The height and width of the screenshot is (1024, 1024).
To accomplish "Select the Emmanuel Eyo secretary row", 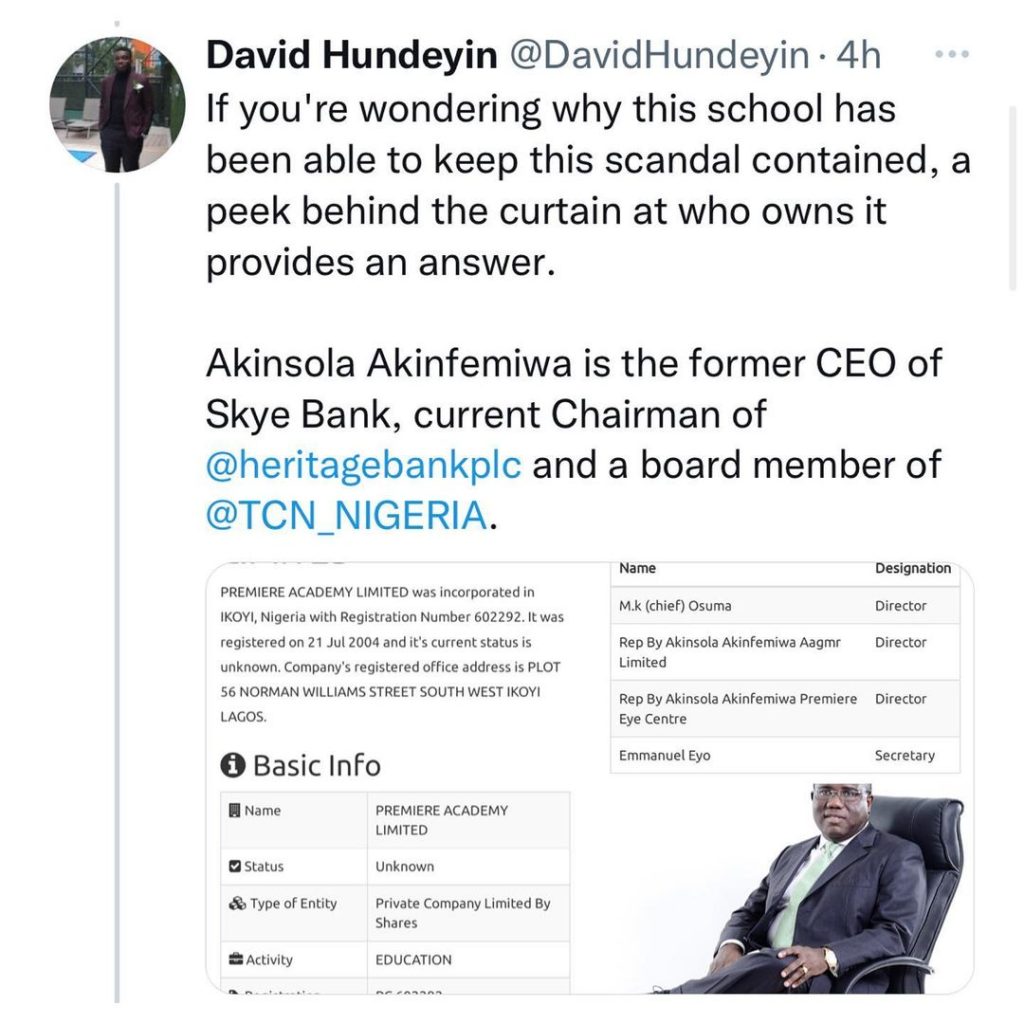I will [785, 755].
